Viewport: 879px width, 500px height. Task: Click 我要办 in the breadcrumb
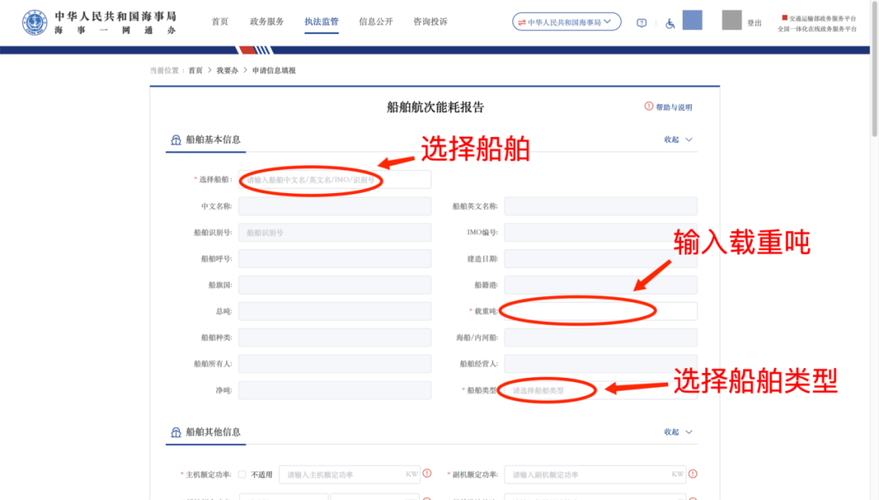[227, 71]
